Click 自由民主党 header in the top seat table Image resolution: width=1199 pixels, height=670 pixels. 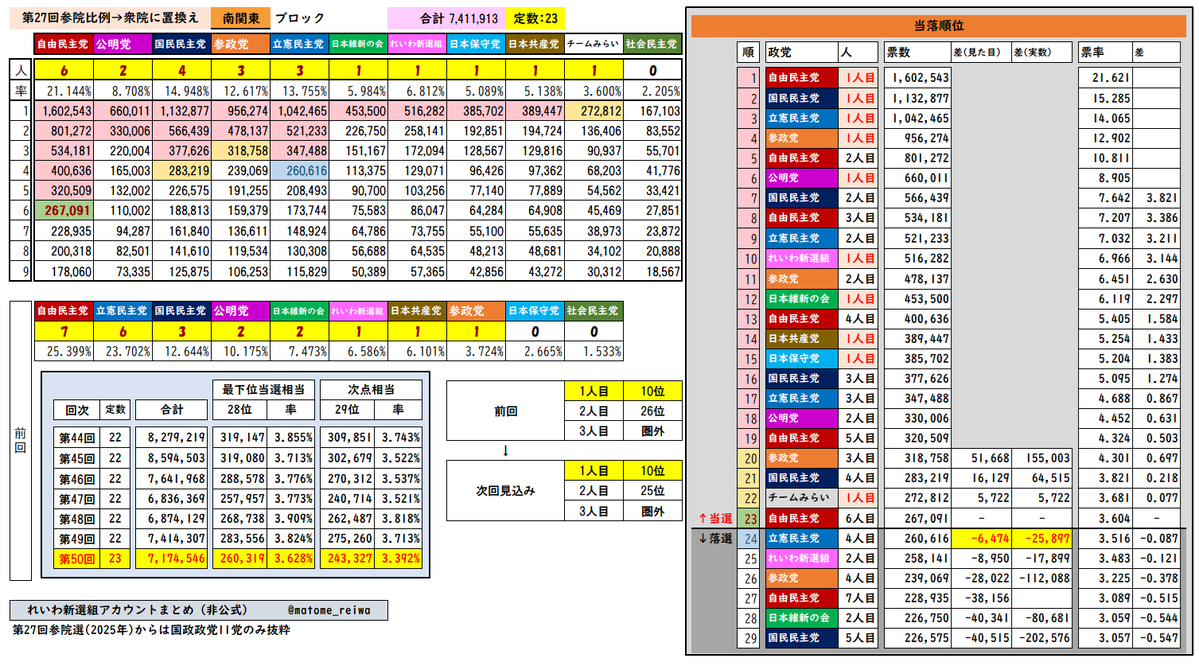63,44
